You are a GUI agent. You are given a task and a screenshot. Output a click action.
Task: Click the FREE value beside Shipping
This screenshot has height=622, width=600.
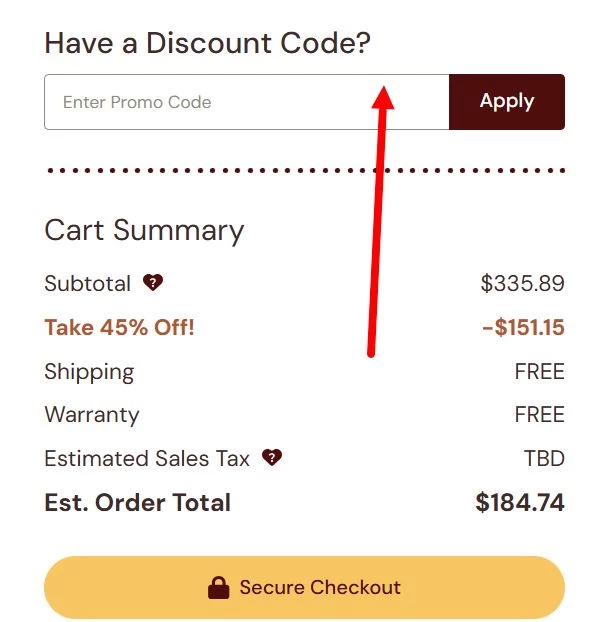tap(539, 372)
